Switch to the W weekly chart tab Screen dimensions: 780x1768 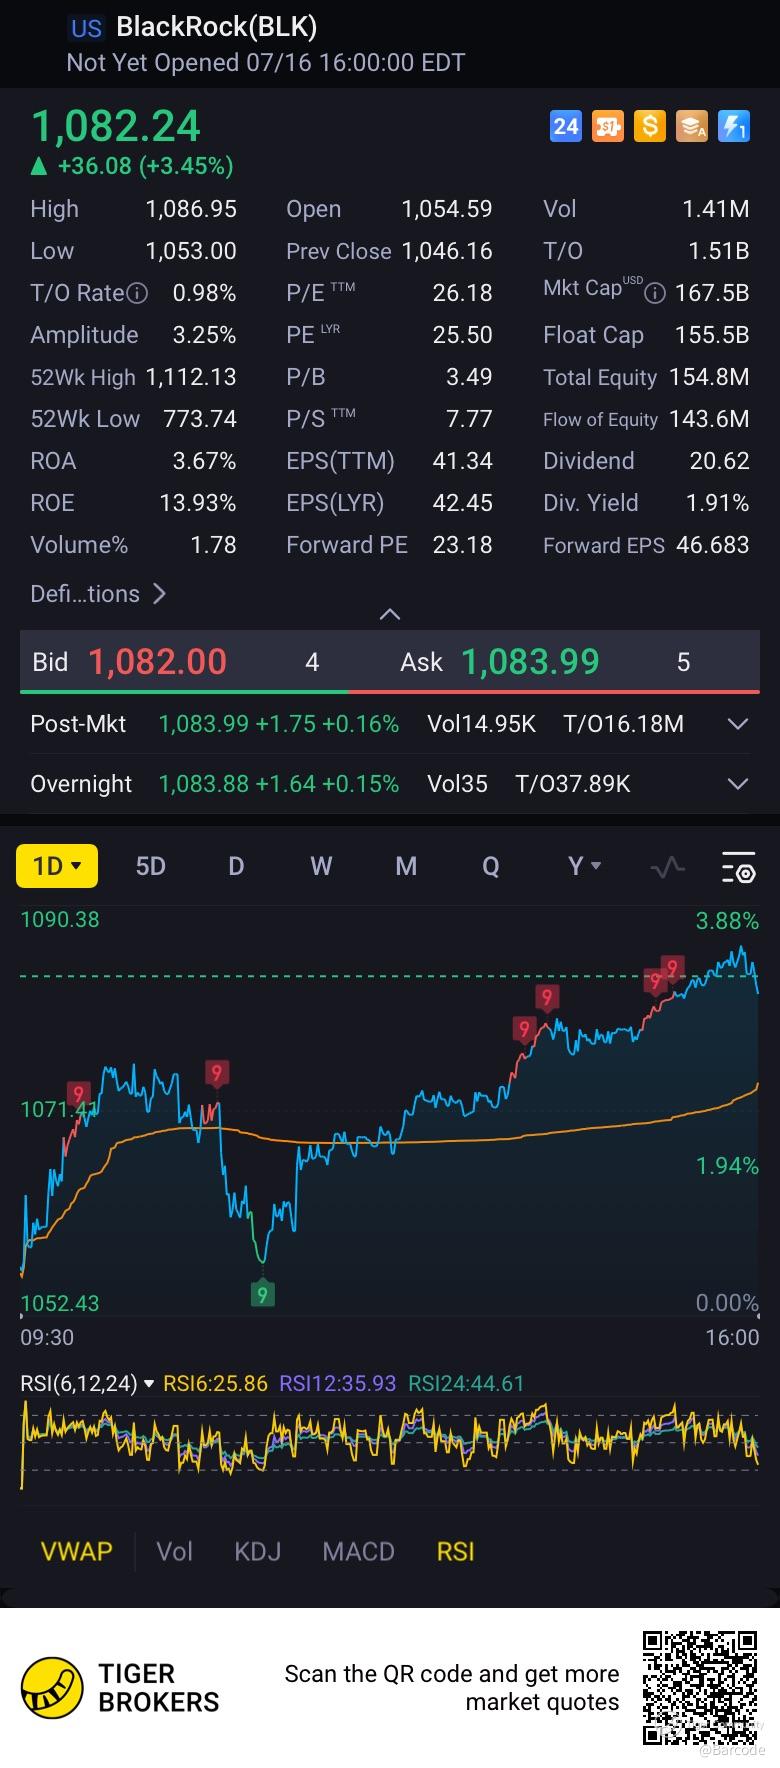coord(321,866)
